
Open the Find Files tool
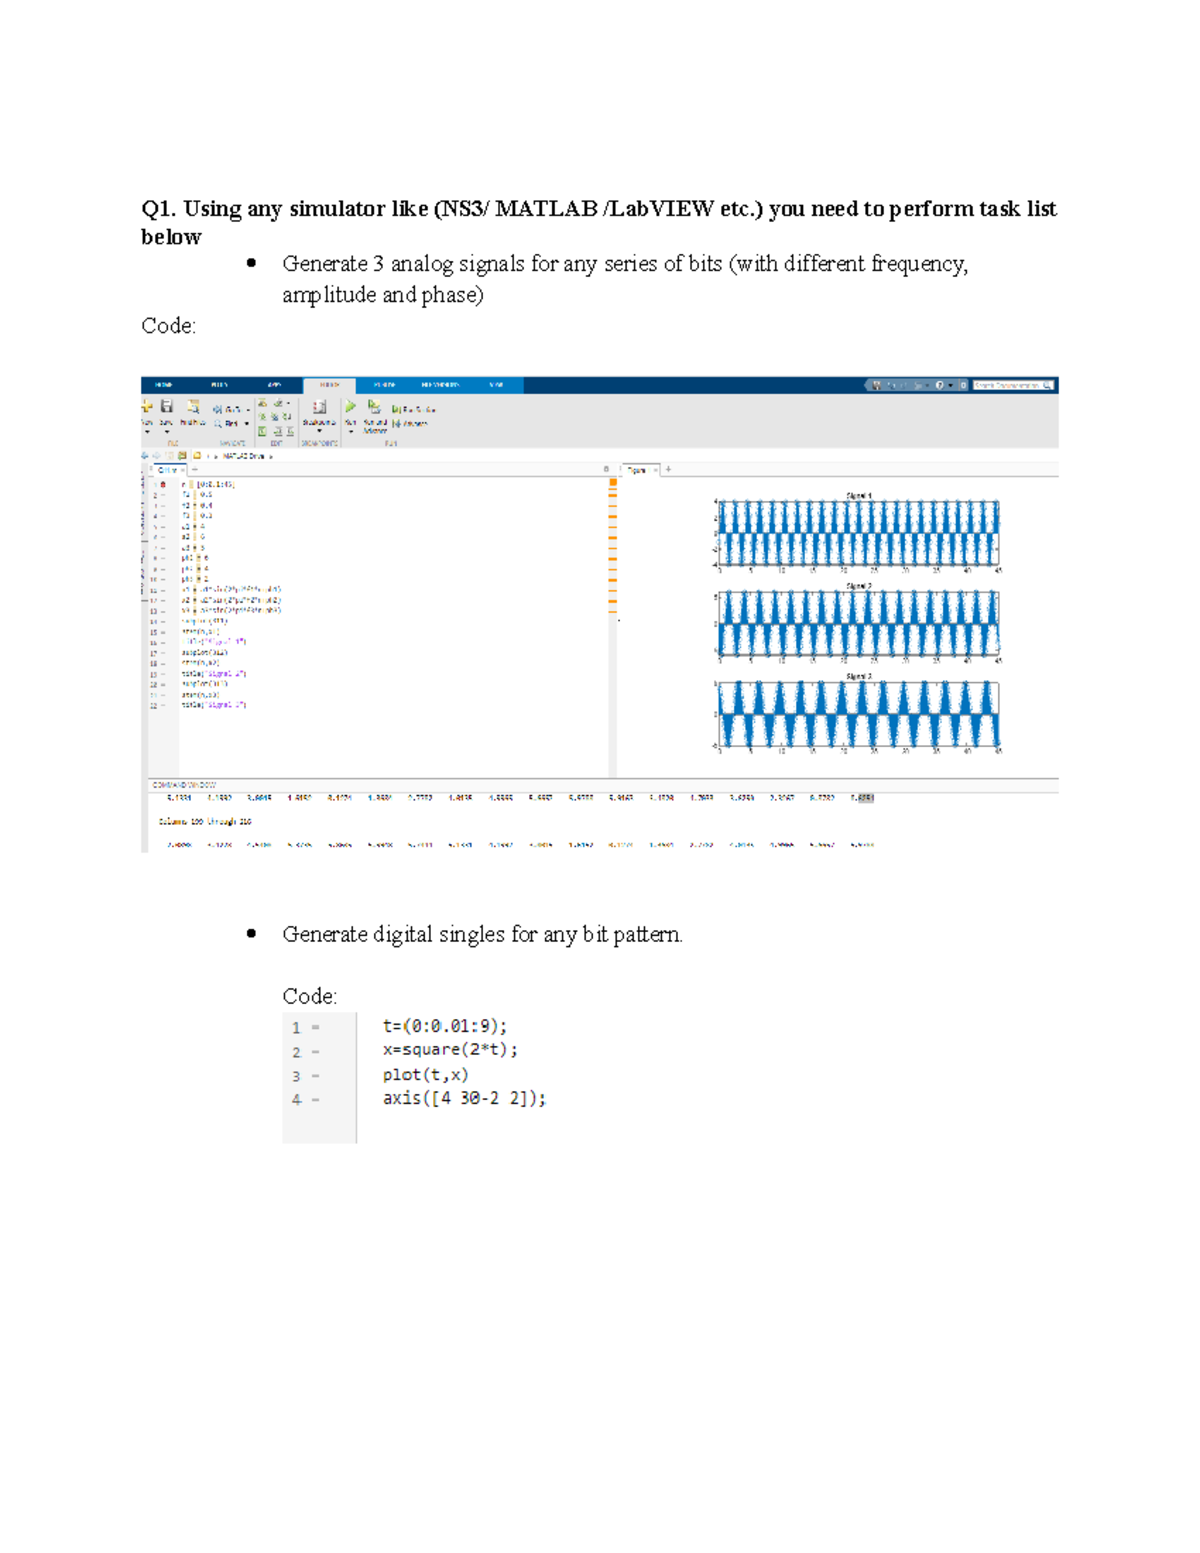point(194,405)
